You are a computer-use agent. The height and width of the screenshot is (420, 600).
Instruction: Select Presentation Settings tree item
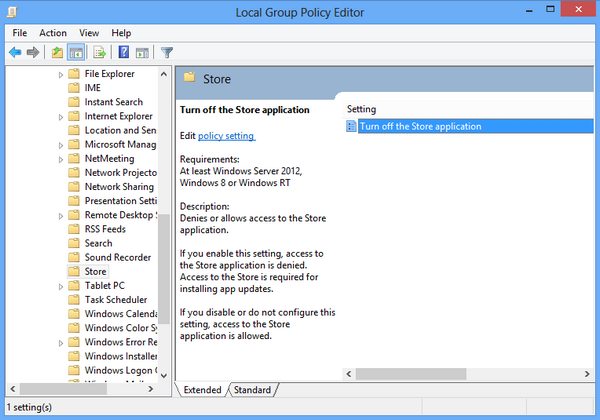pos(121,201)
